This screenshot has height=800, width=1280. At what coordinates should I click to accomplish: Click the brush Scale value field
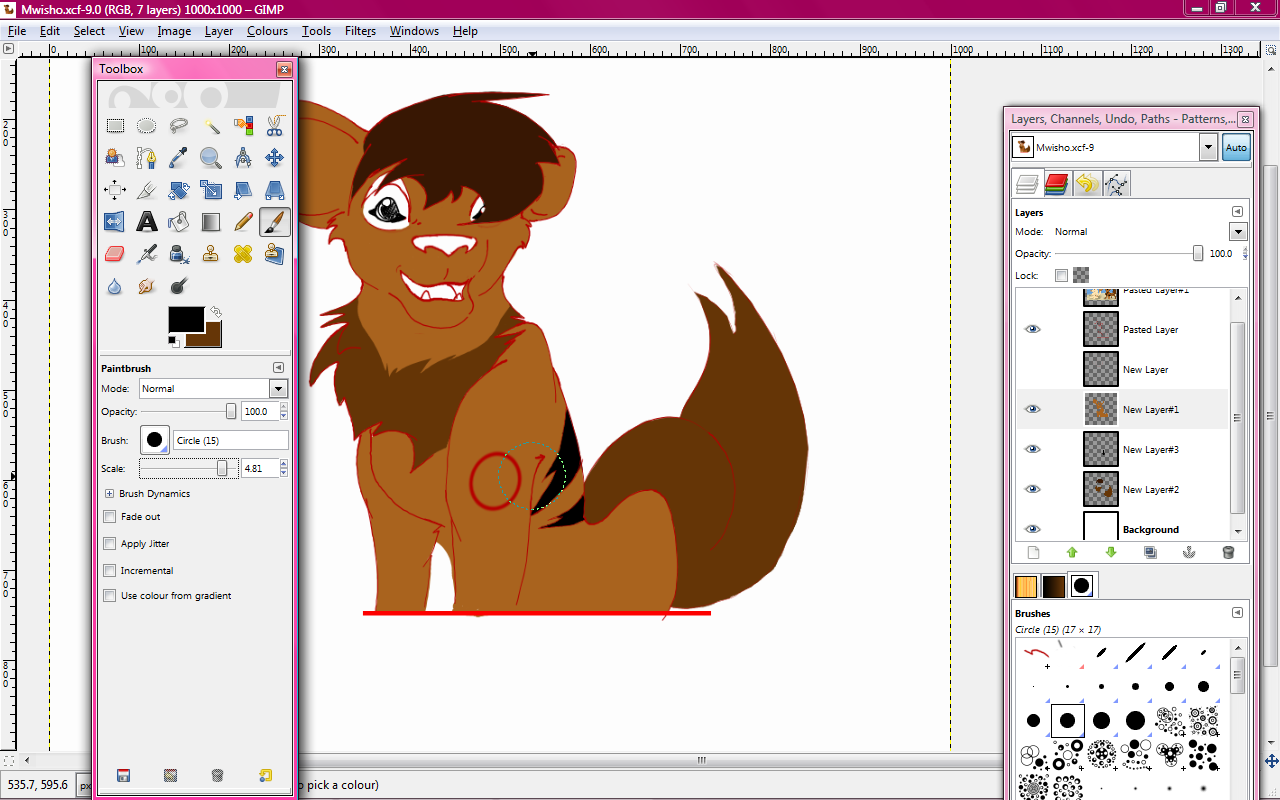pos(258,468)
